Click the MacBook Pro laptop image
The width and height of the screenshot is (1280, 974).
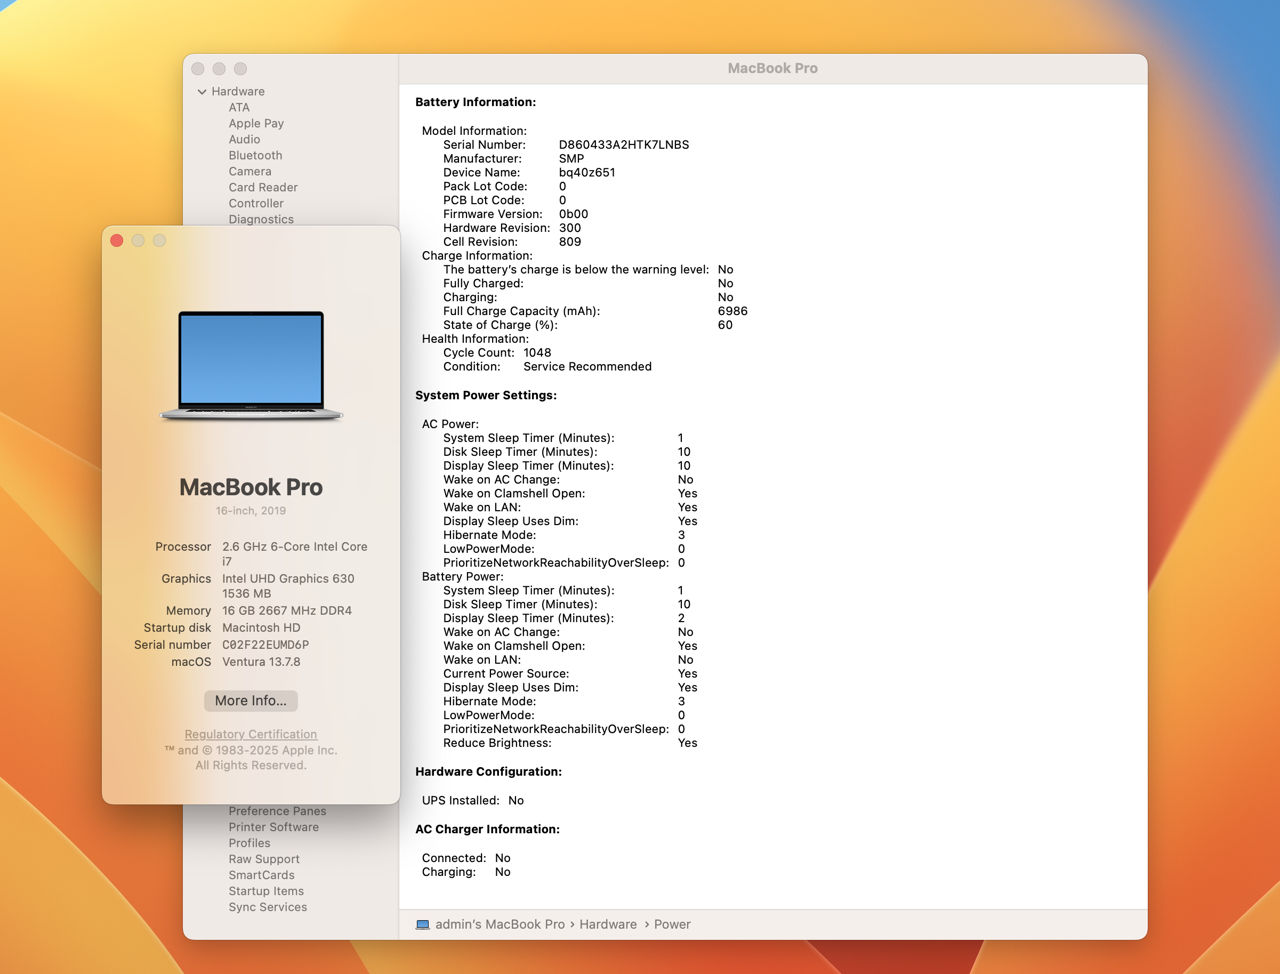(251, 365)
